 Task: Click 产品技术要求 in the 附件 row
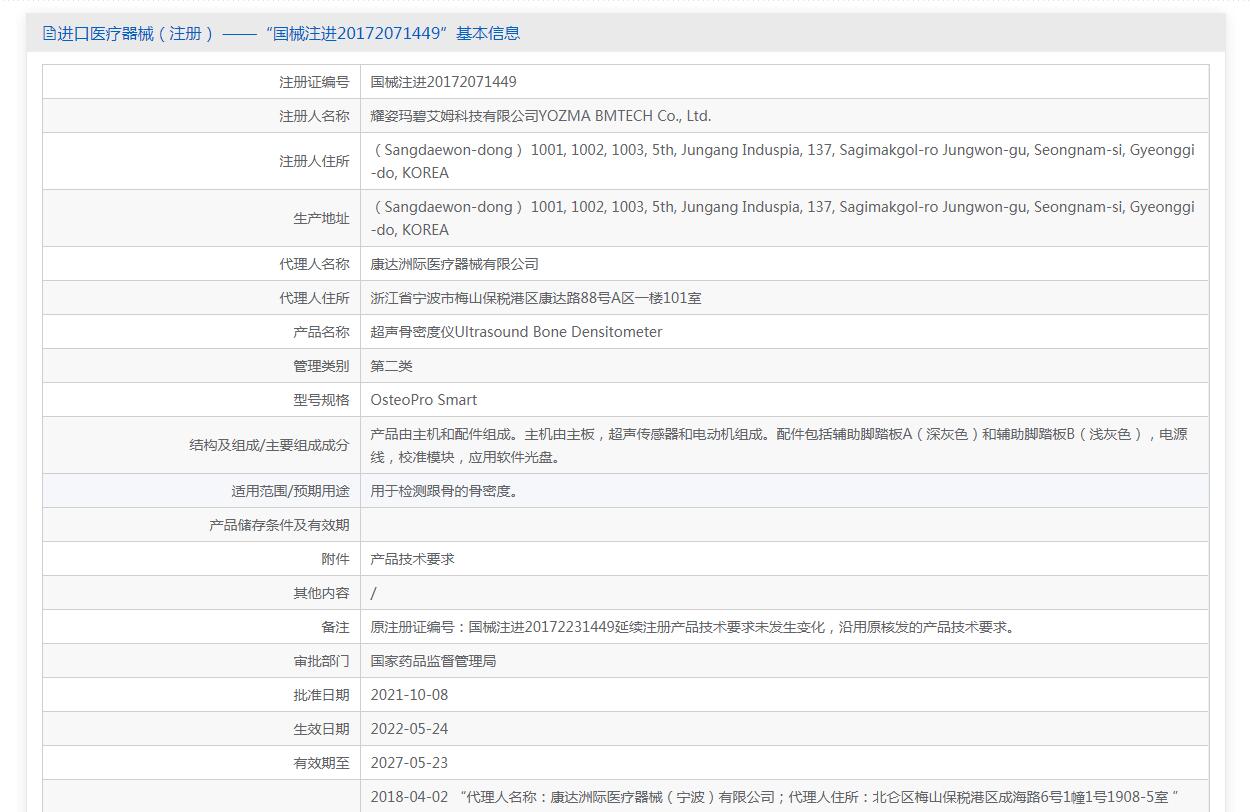412,559
